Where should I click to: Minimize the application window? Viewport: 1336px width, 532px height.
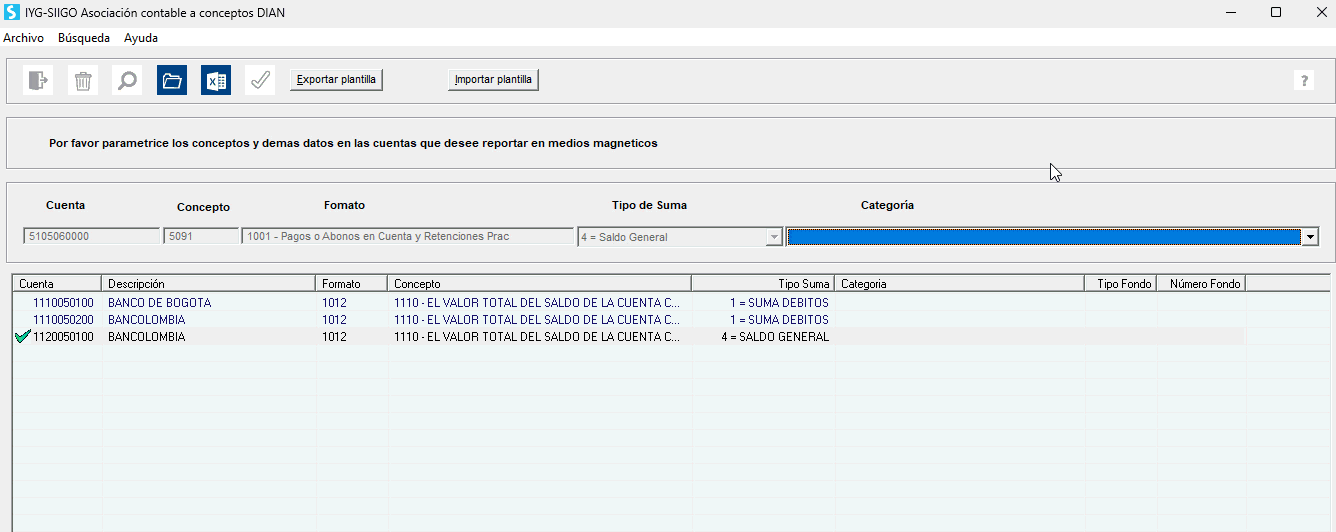(x=1231, y=12)
